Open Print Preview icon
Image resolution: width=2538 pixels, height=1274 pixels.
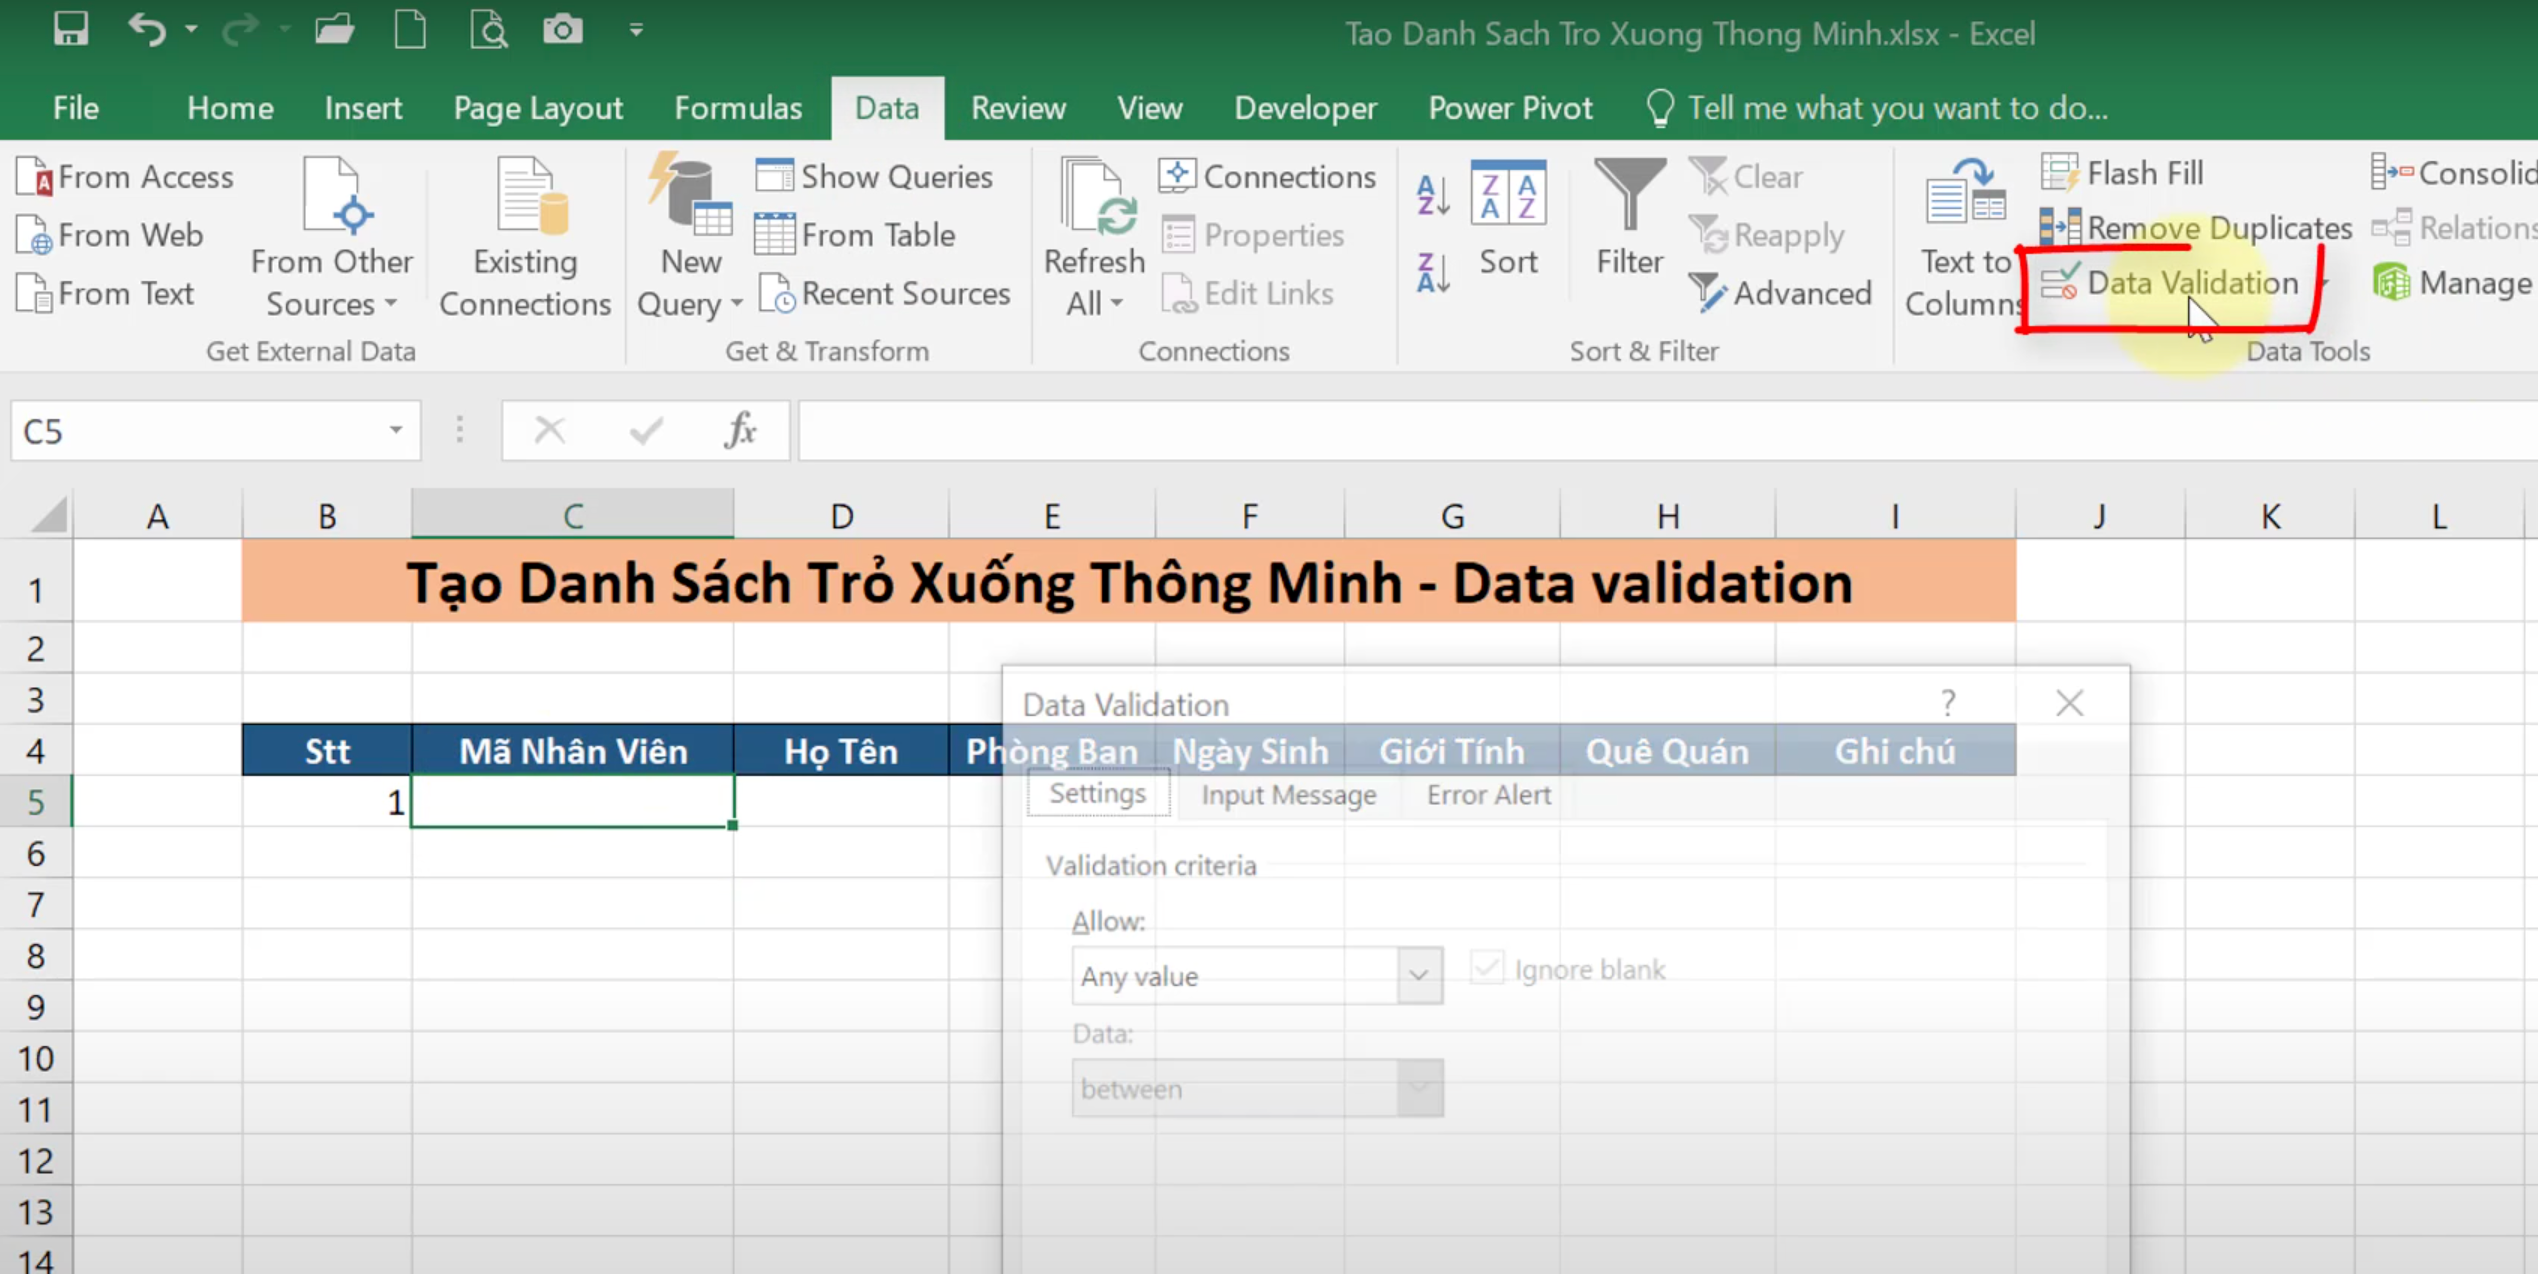click(x=488, y=30)
